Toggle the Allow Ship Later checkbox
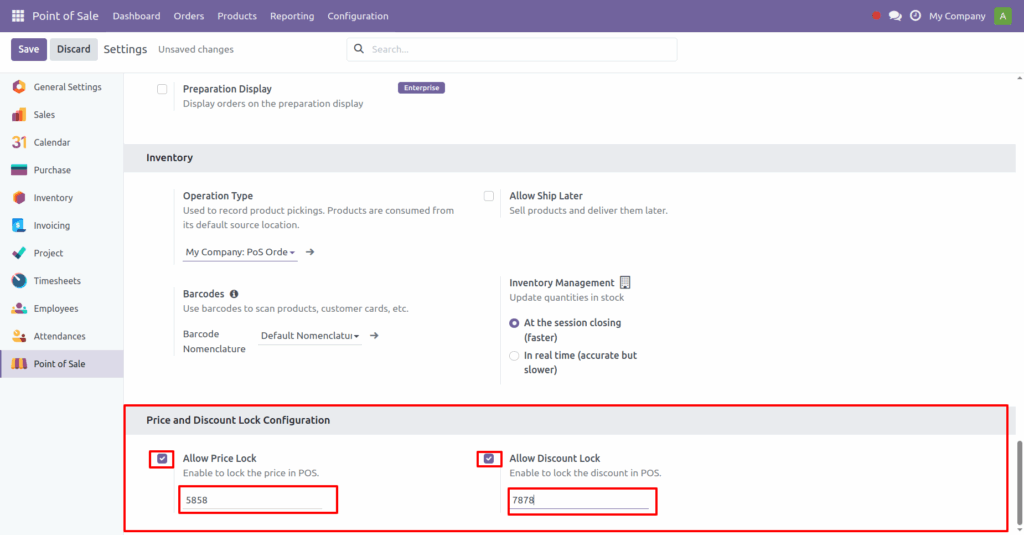Screen dimensions: 1024x535 489,196
